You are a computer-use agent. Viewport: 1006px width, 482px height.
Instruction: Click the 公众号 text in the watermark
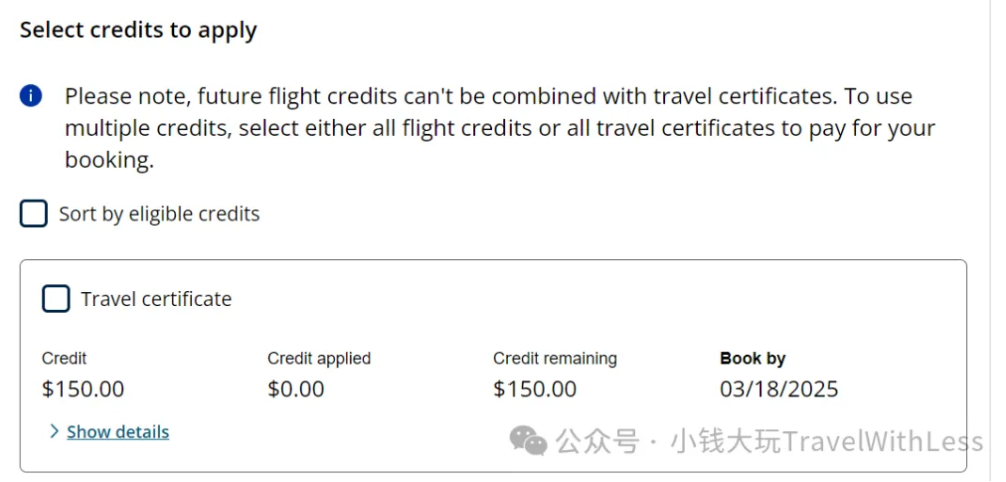pyautogui.click(x=597, y=441)
